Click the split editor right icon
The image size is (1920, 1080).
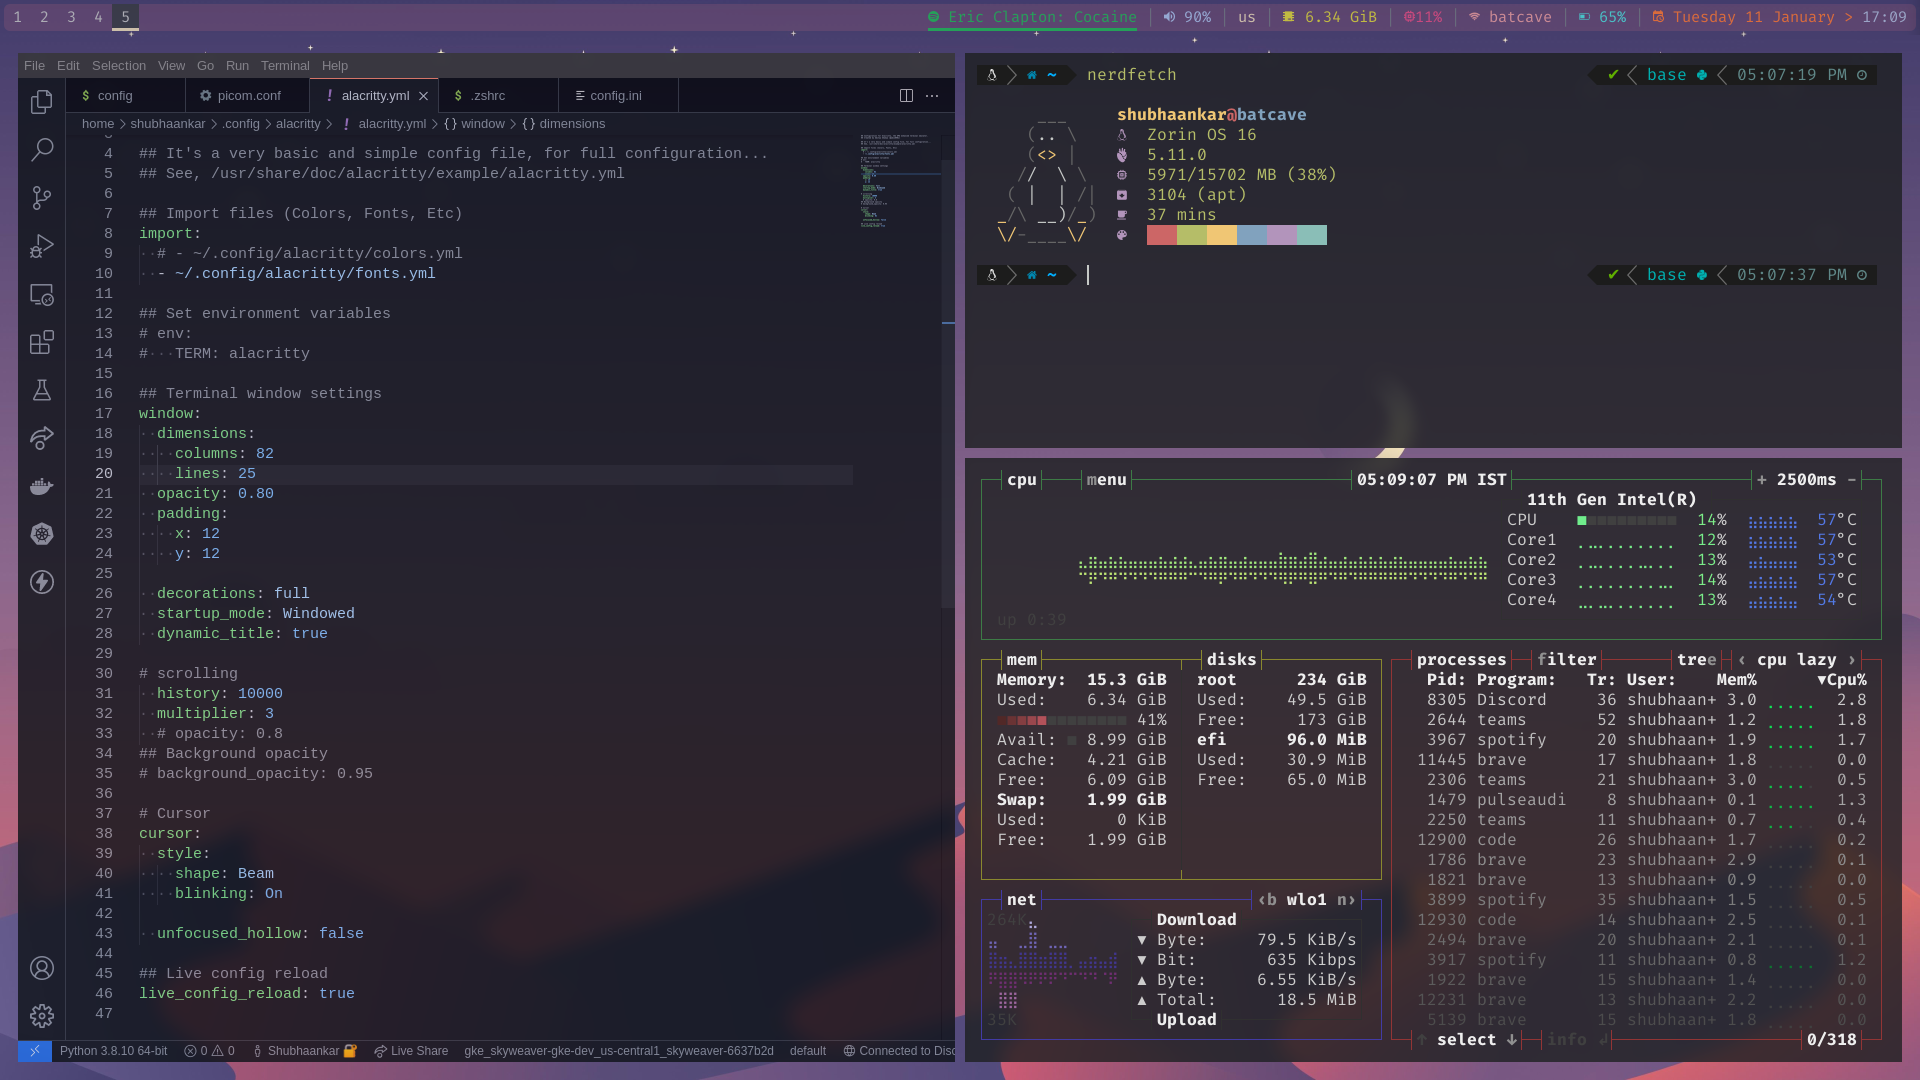906,96
